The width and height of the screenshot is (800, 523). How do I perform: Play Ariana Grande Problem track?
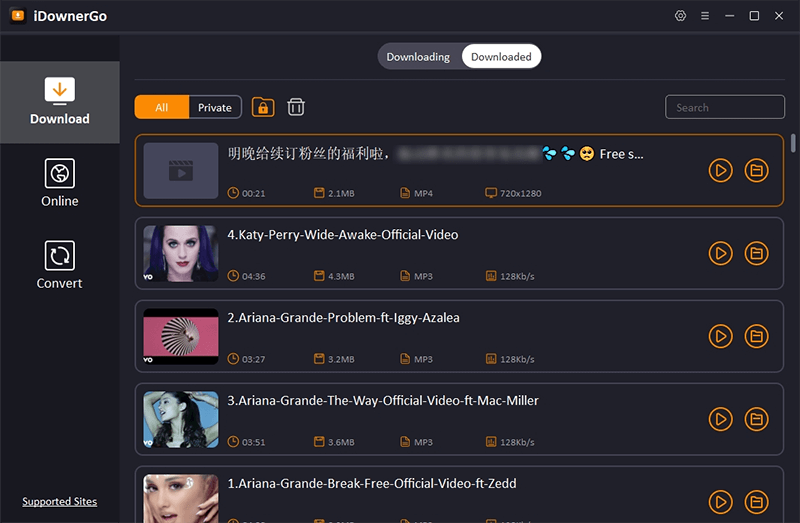[x=720, y=336]
